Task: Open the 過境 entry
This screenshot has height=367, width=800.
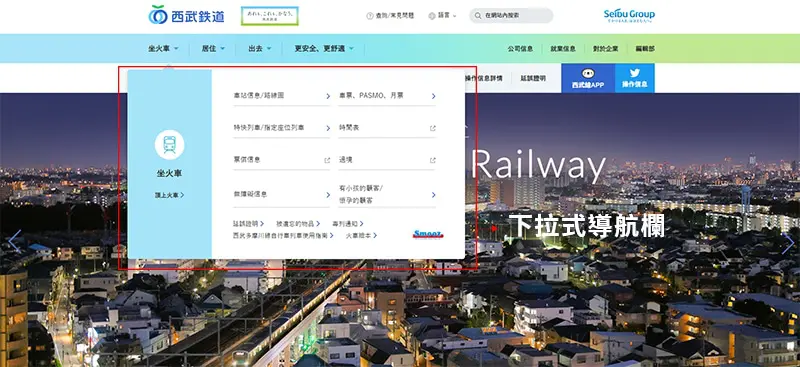Action: point(387,160)
